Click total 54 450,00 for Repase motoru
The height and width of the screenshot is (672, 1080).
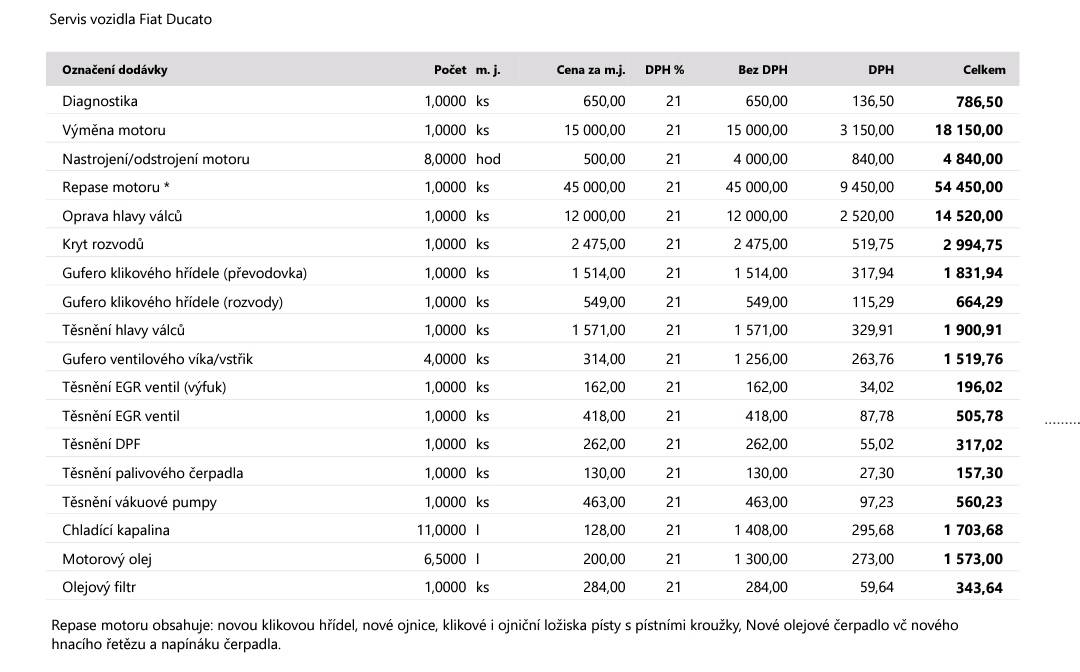pos(968,187)
